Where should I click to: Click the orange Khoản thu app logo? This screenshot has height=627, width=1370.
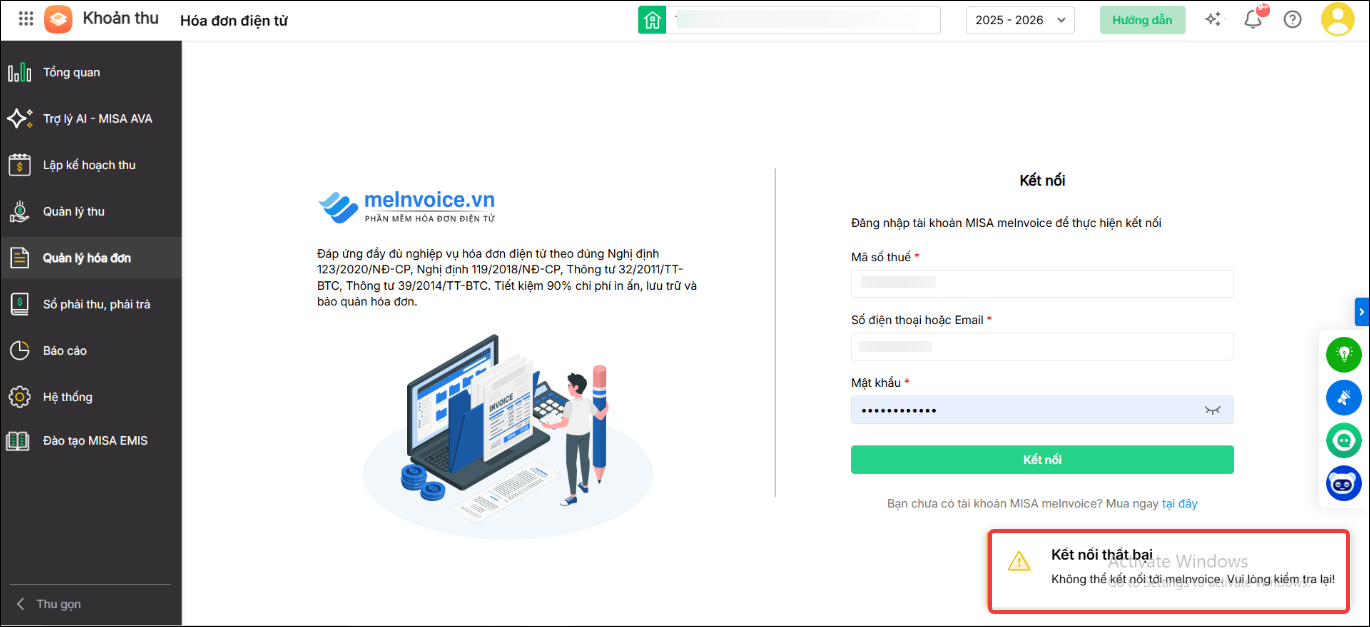point(58,19)
